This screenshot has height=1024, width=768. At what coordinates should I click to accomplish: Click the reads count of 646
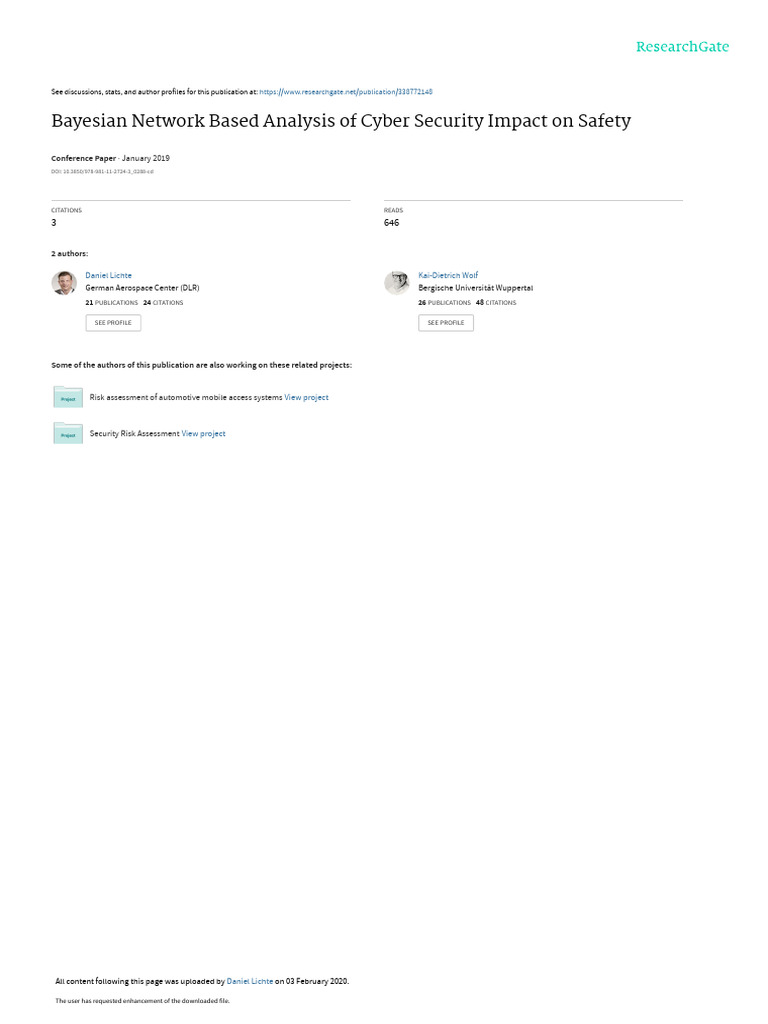click(391, 223)
